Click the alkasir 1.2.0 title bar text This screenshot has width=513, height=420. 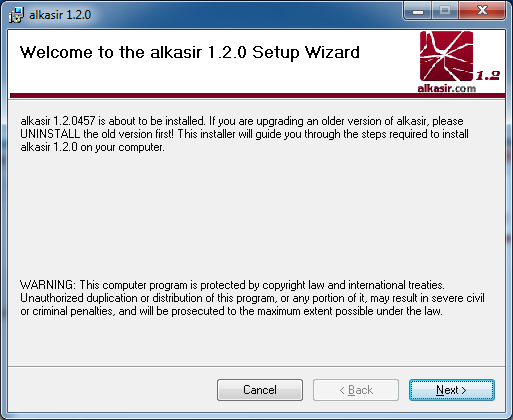click(x=60, y=15)
